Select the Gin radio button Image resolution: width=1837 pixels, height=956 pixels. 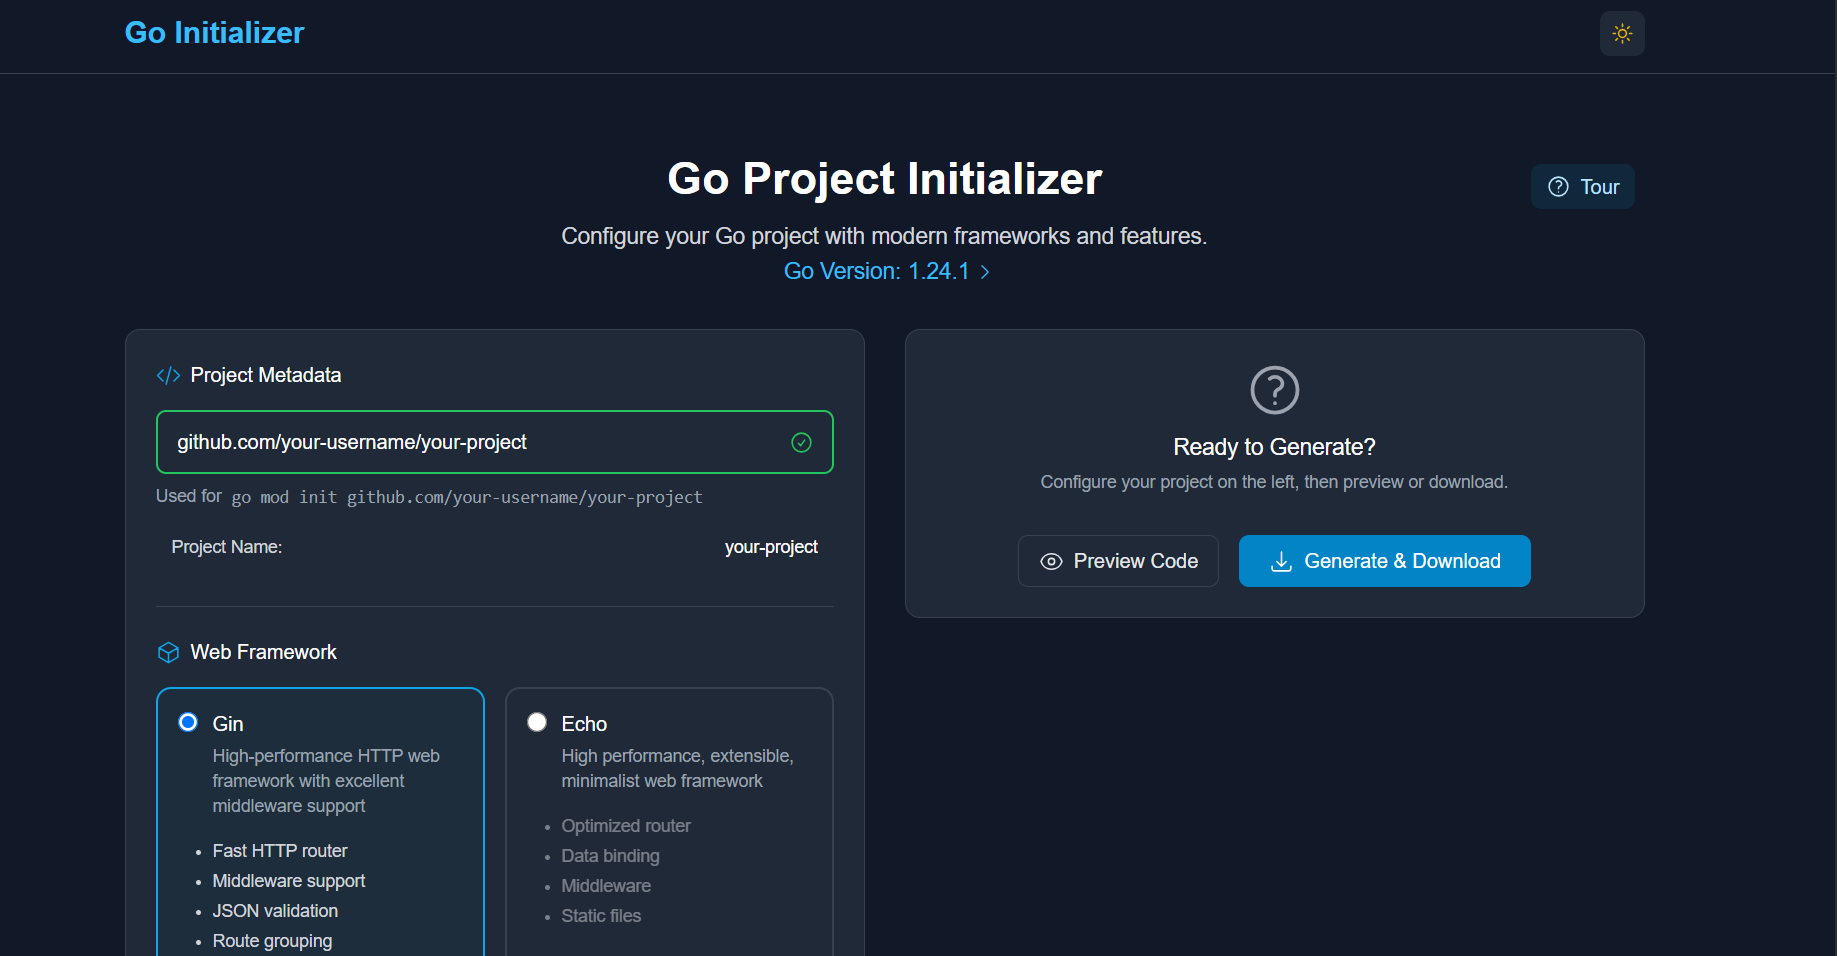[188, 721]
